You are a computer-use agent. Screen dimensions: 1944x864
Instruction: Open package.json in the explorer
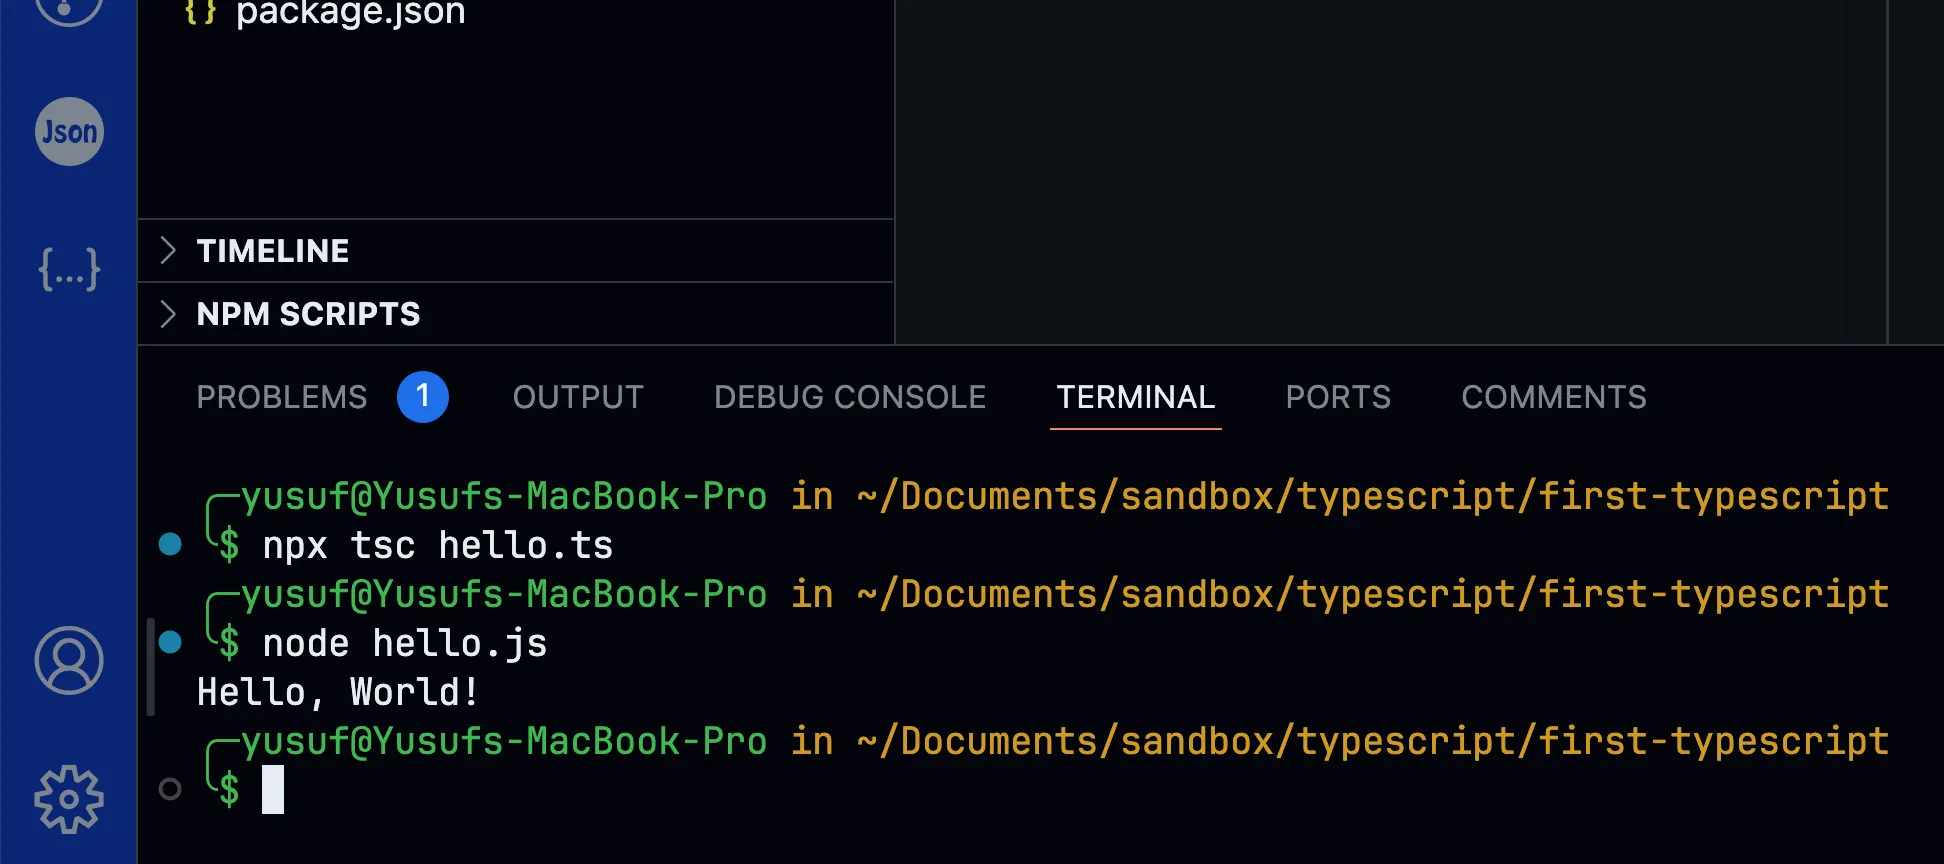click(x=350, y=13)
